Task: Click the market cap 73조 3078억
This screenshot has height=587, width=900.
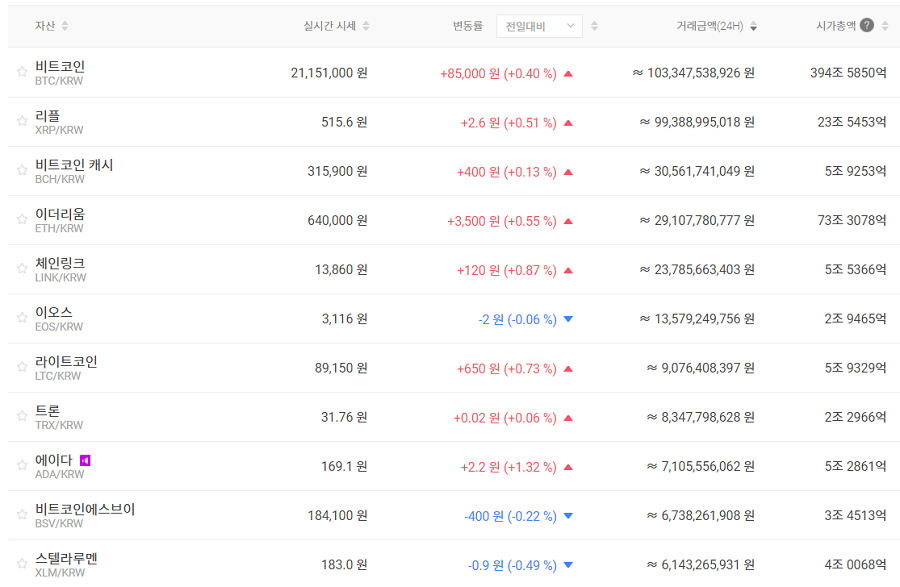Action: tap(852, 220)
